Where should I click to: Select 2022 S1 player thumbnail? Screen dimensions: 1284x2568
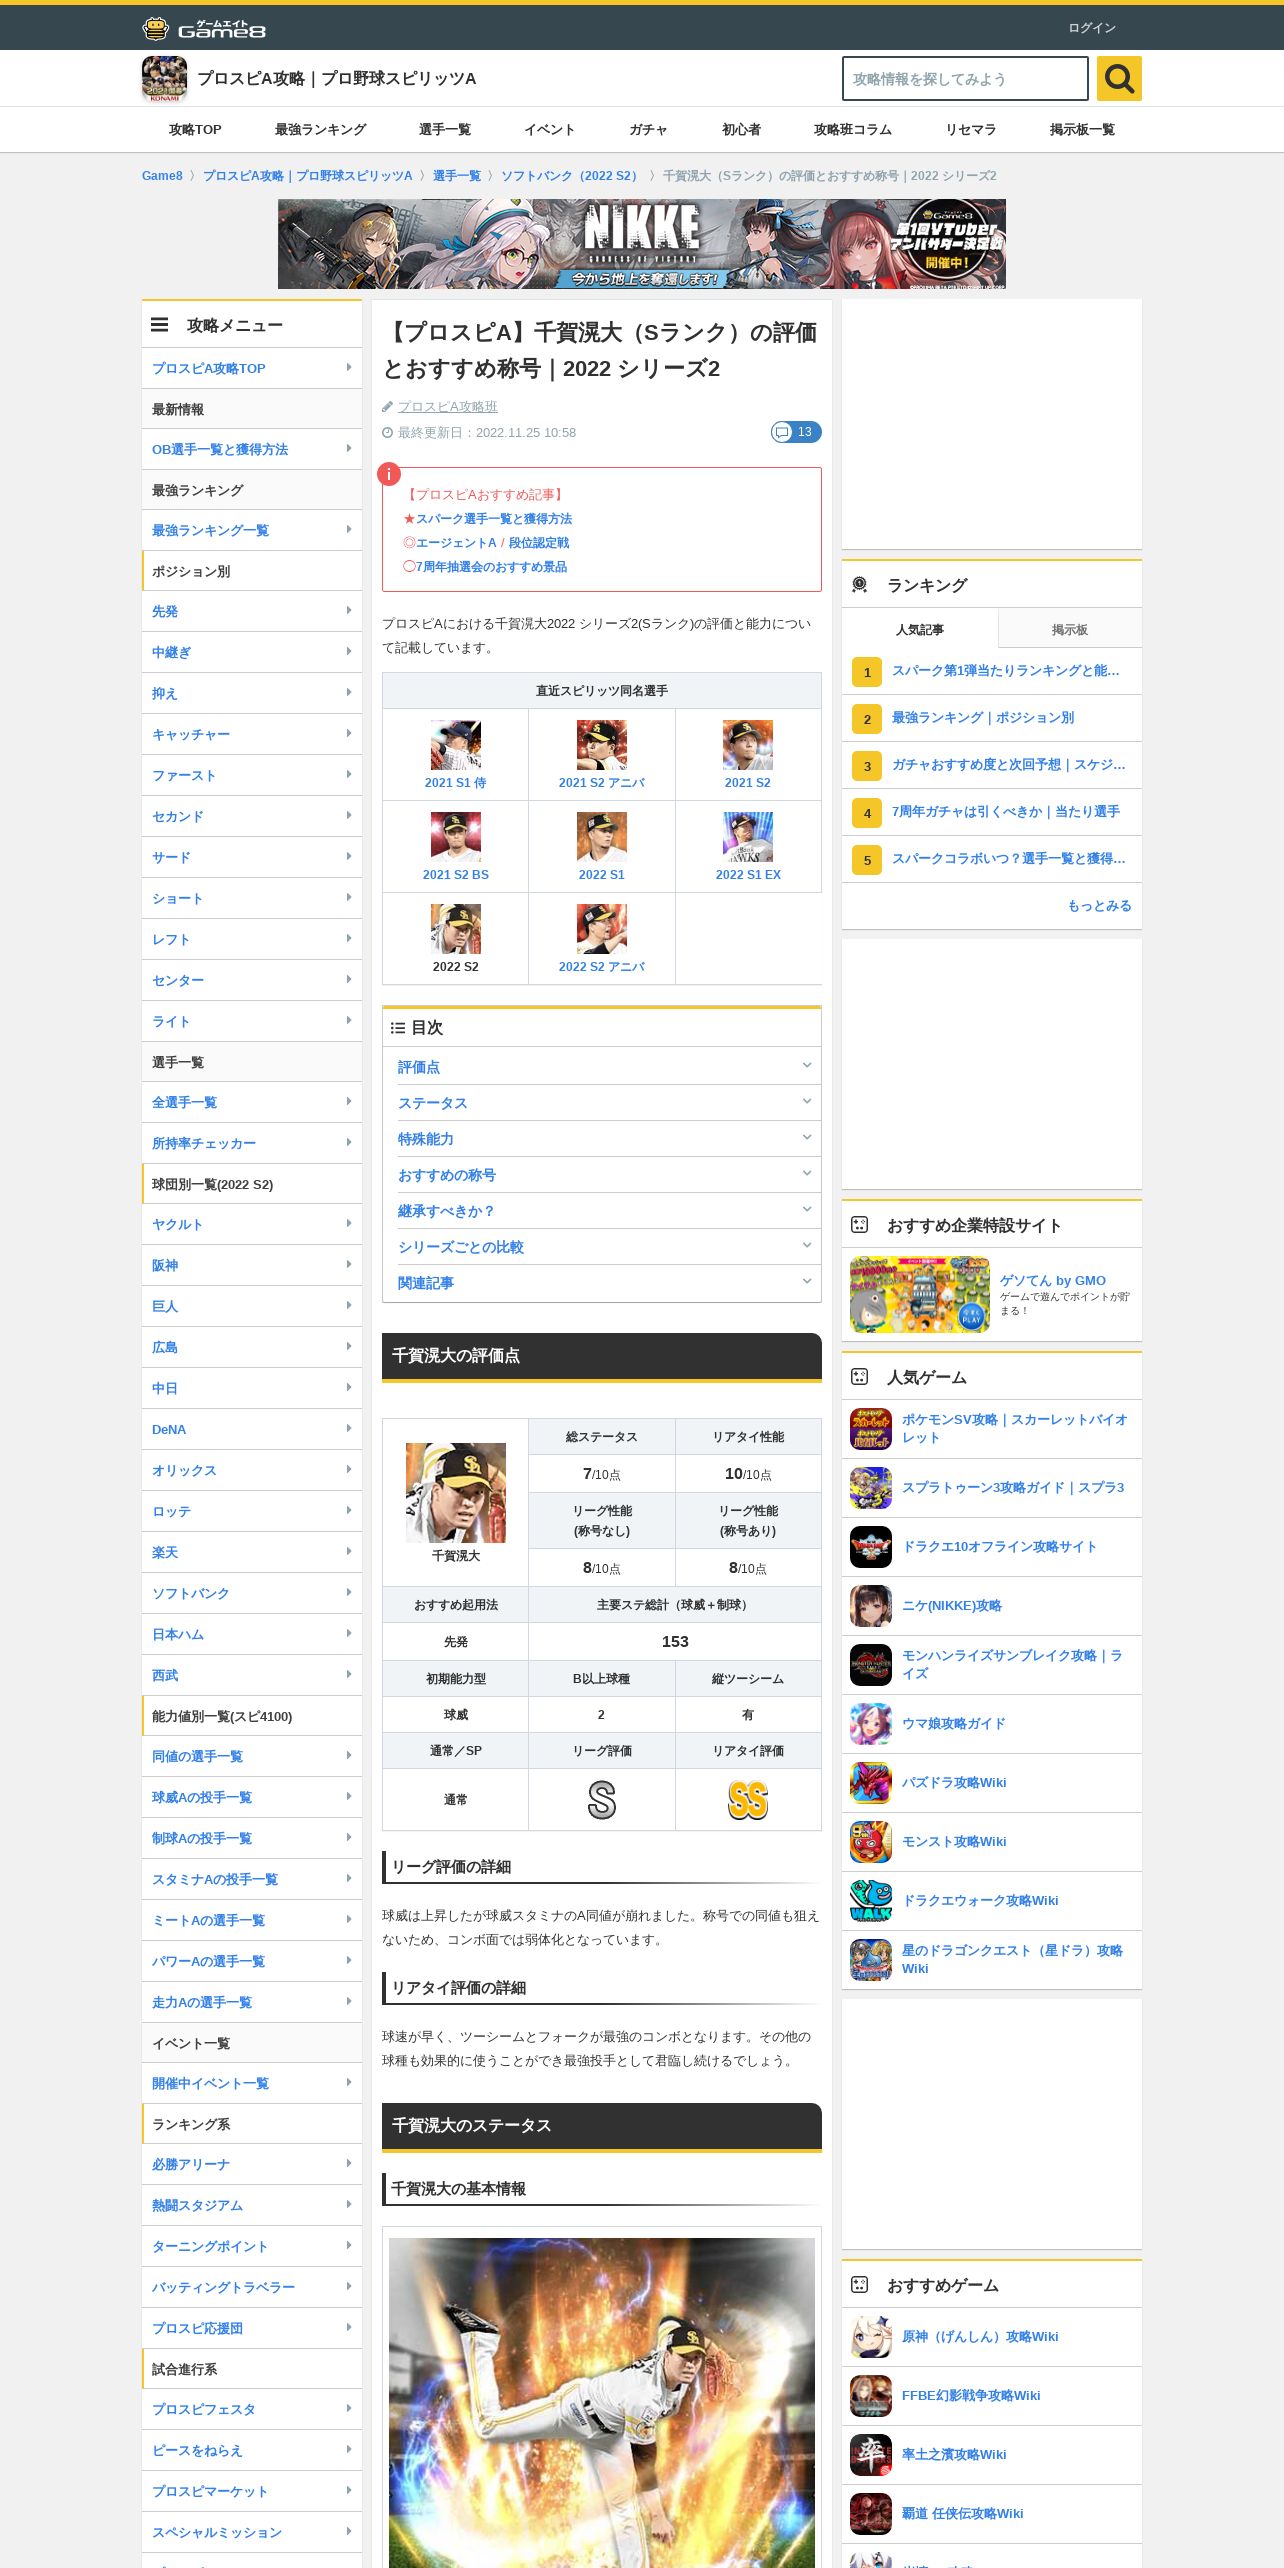tap(602, 837)
